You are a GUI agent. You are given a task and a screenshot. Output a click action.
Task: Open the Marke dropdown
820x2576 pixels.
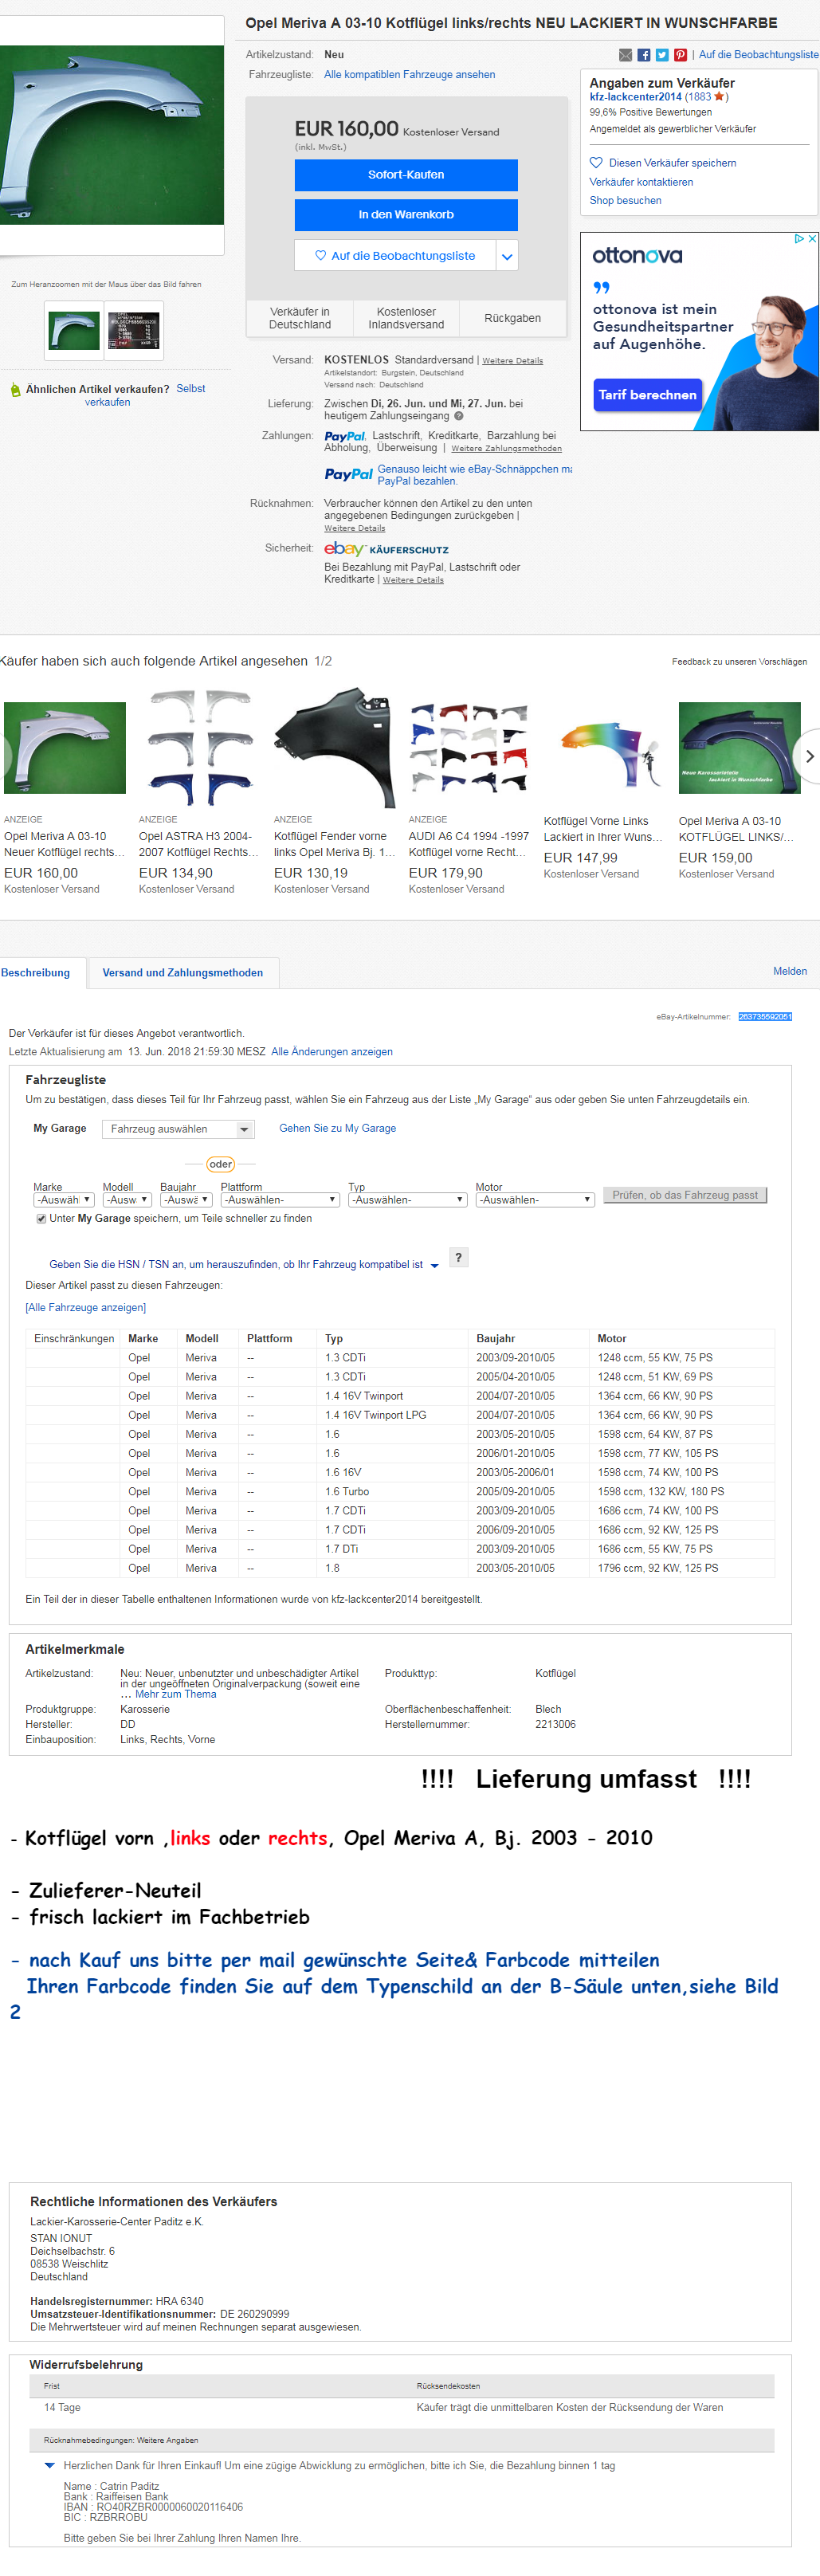click(x=64, y=1200)
